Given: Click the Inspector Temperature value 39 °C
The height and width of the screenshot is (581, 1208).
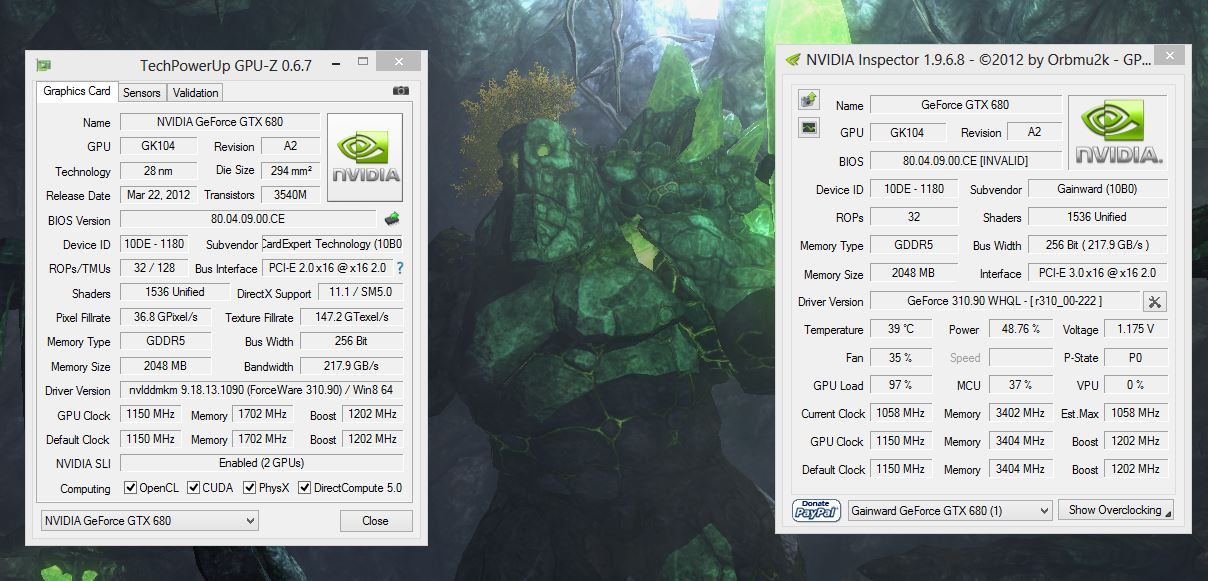Looking at the screenshot, I should point(902,329).
